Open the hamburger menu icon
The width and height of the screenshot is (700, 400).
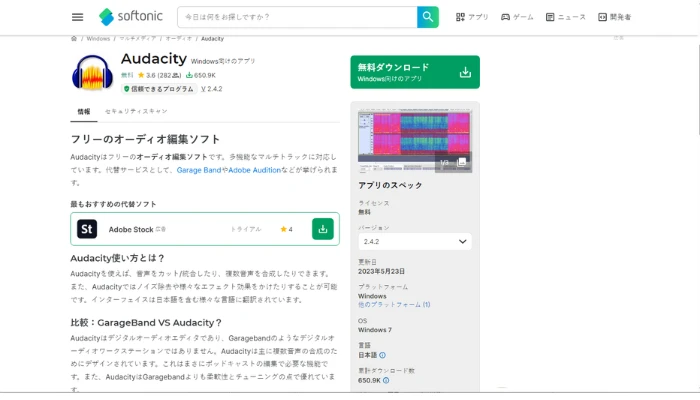click(77, 17)
